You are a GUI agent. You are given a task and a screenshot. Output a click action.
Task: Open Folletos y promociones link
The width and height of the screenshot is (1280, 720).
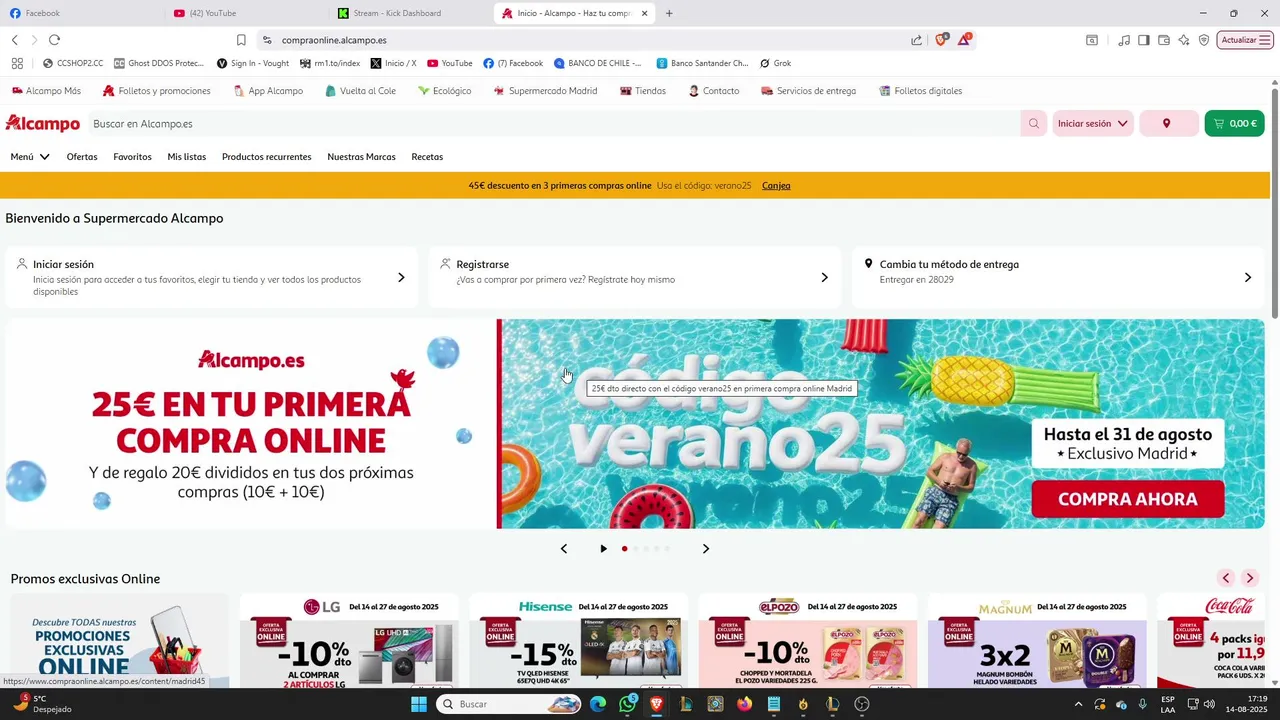(x=157, y=91)
